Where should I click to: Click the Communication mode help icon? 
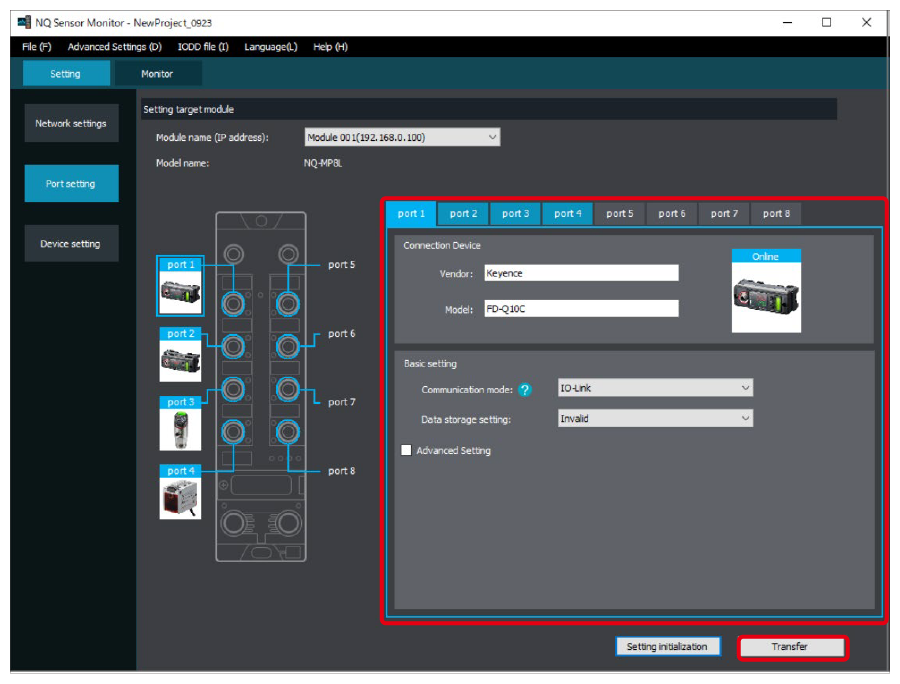pos(525,390)
